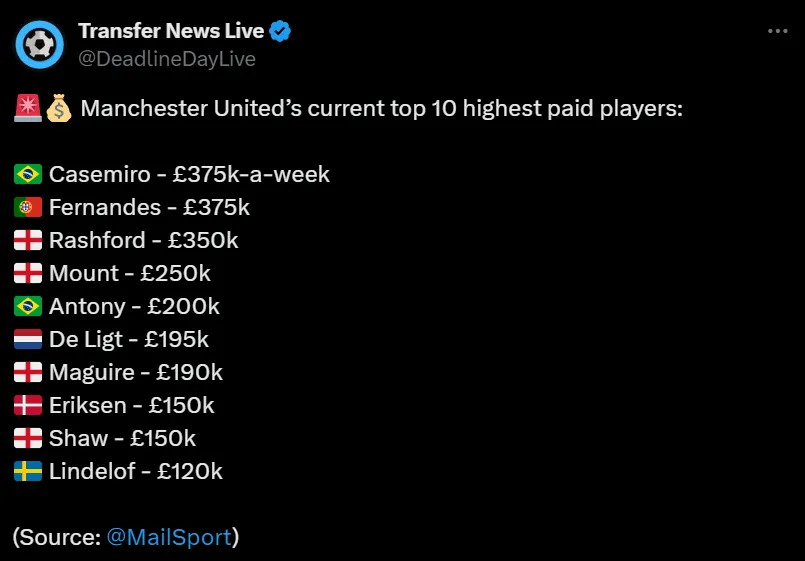
Task: Click the Mount £250k text line
Action: click(129, 273)
